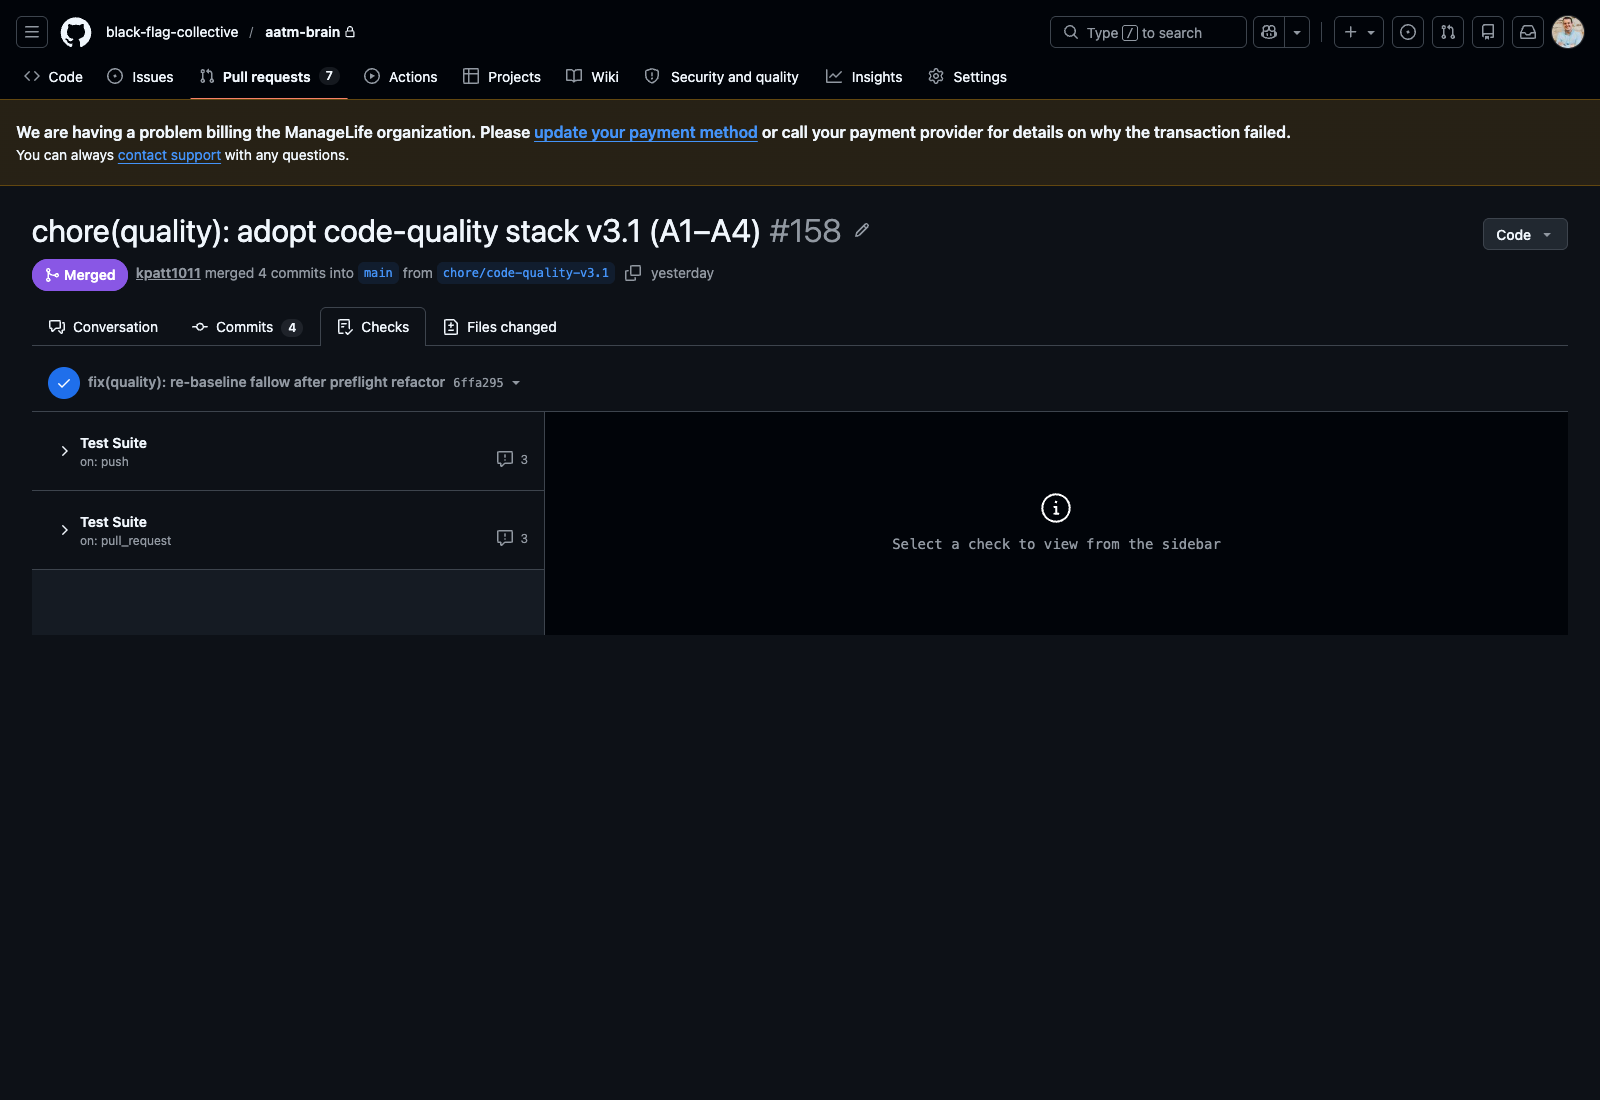Click the update your payment method link

645,132
